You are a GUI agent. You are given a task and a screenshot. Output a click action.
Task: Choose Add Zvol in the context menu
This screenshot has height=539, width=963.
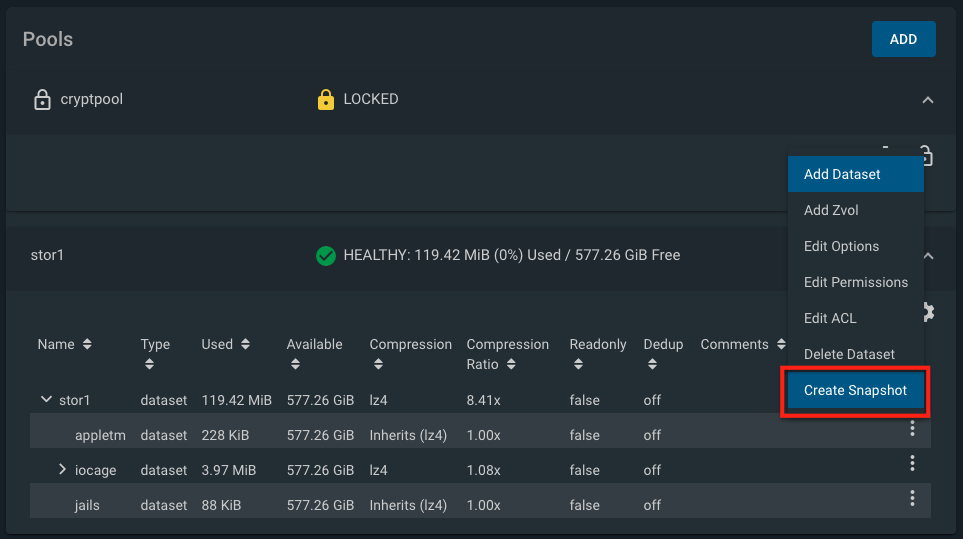(831, 210)
